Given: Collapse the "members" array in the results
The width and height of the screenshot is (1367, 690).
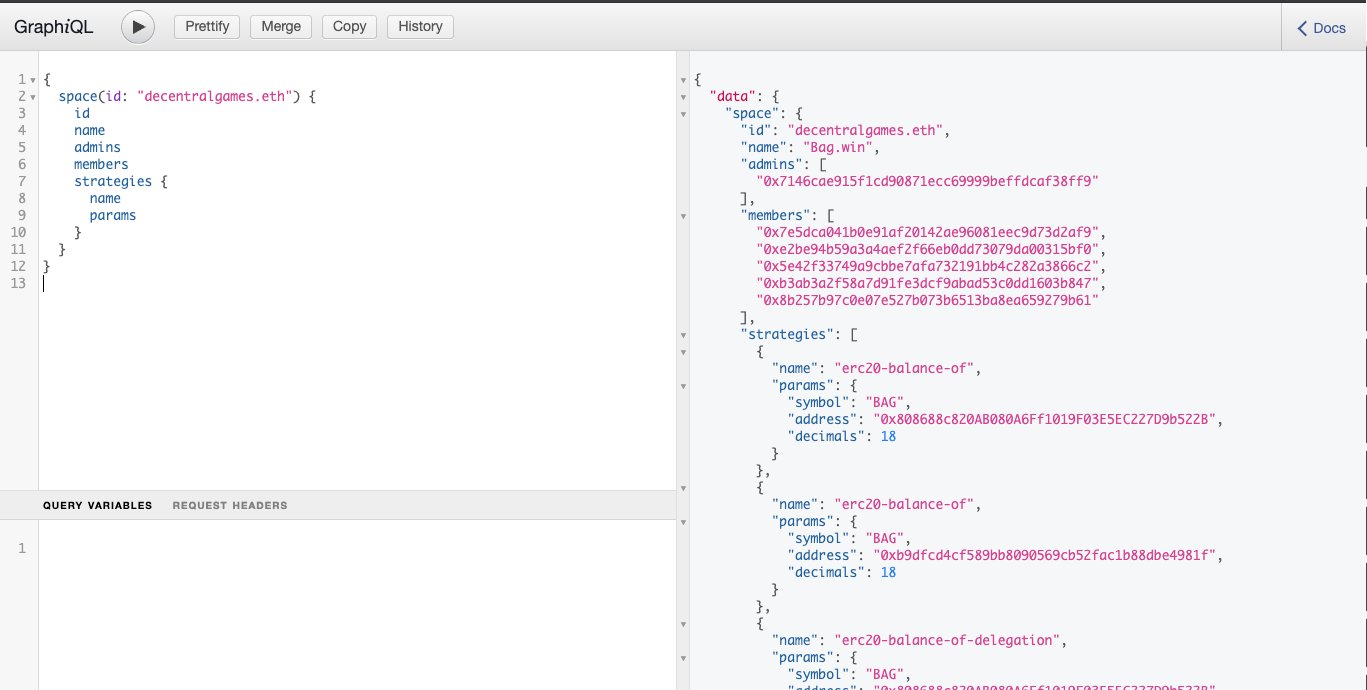Looking at the screenshot, I should pyautogui.click(x=683, y=216).
